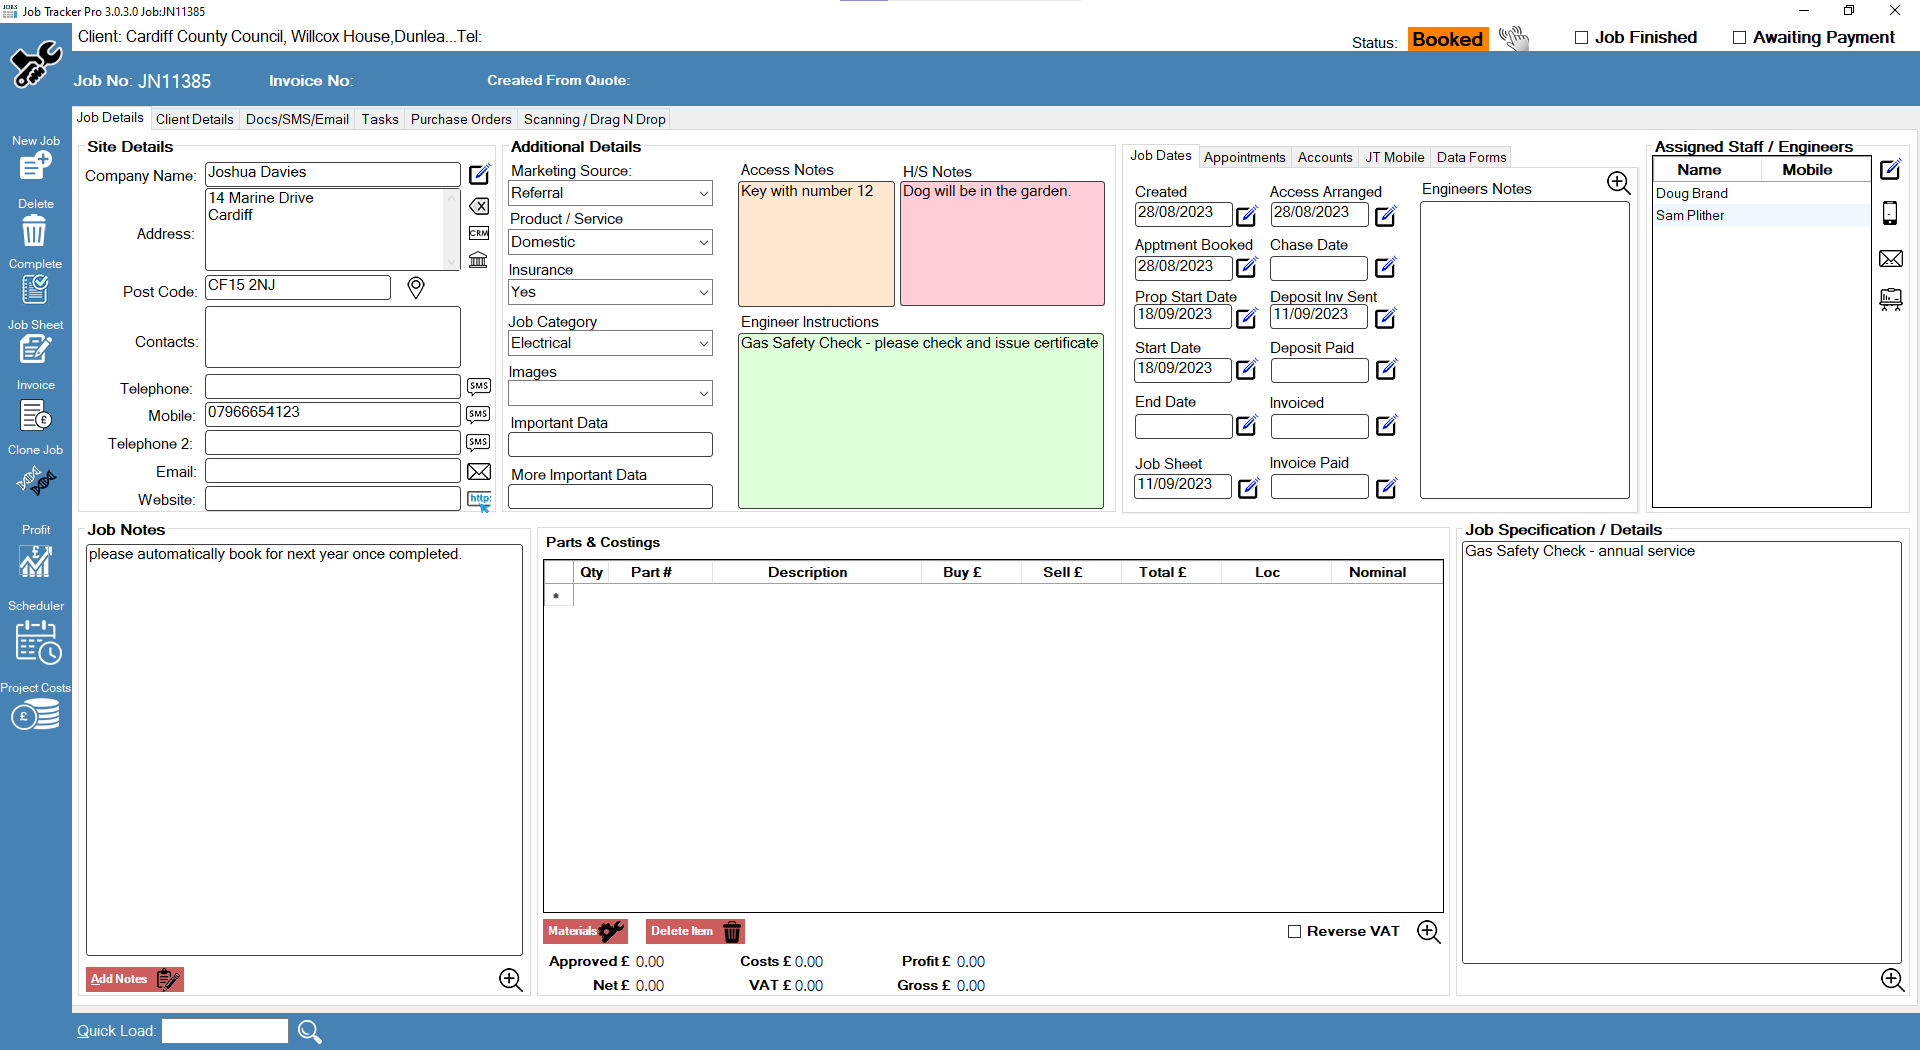
Task: Click the Quick Load input field
Action: click(x=225, y=1031)
